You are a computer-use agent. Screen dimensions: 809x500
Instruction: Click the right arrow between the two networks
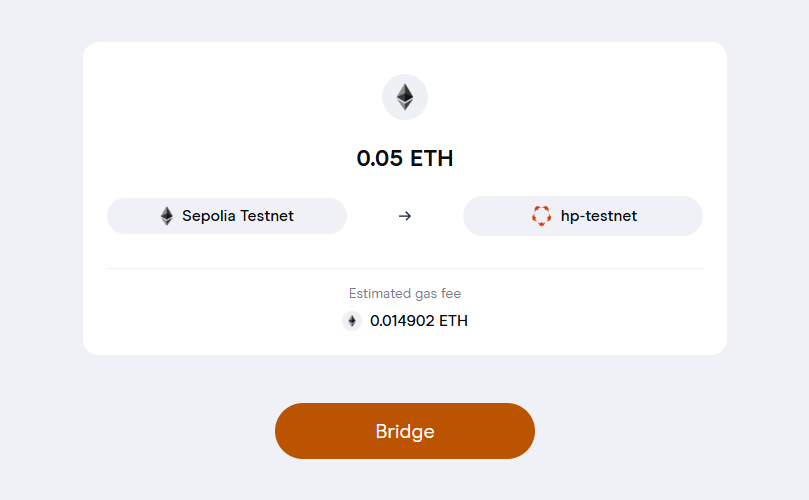[405, 216]
